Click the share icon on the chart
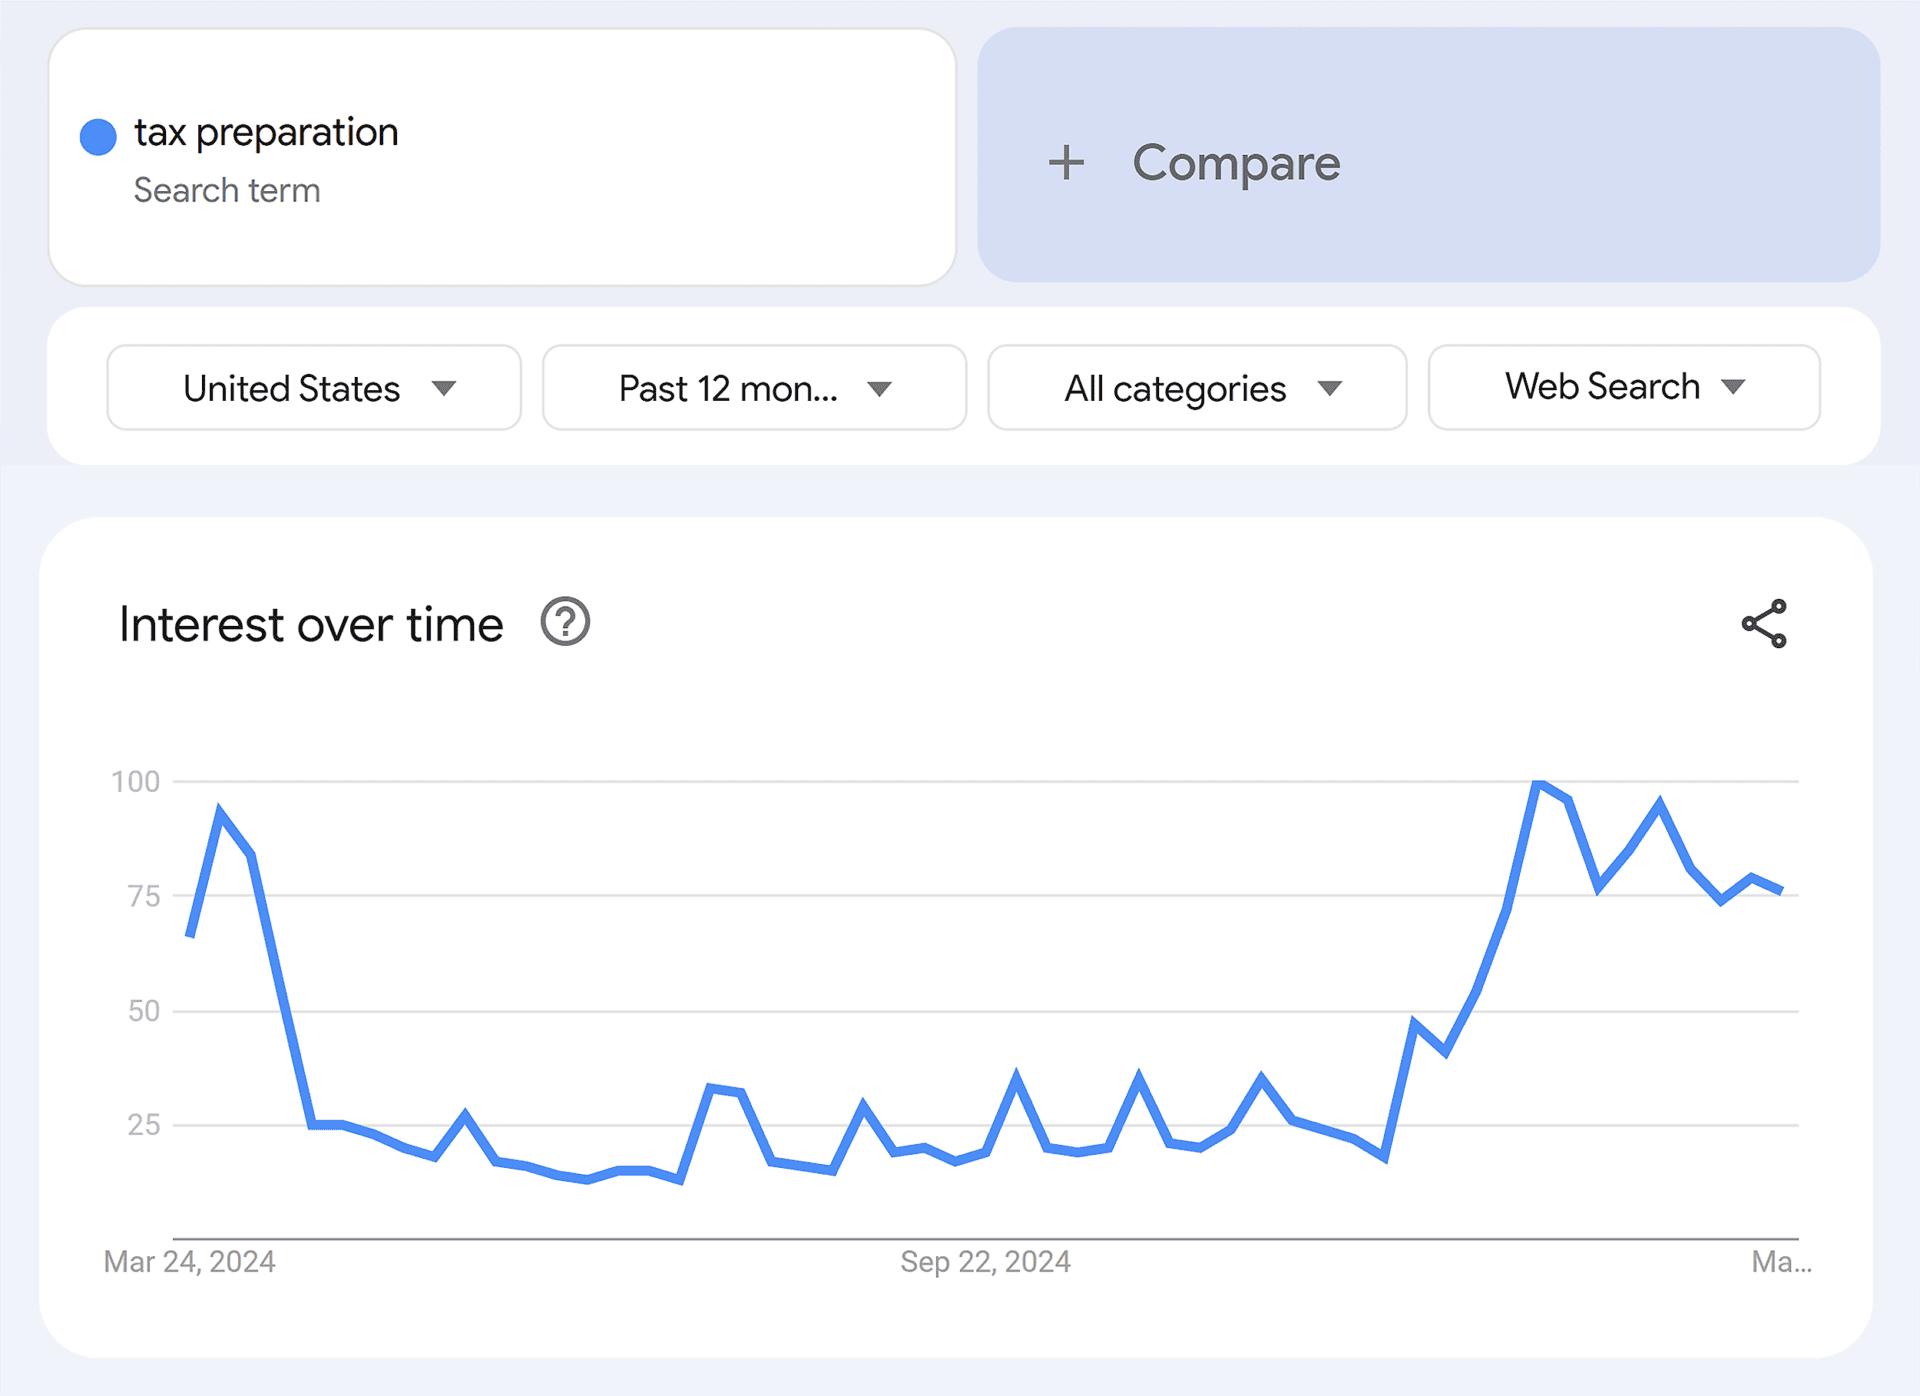Image resolution: width=1920 pixels, height=1396 pixels. point(1764,624)
